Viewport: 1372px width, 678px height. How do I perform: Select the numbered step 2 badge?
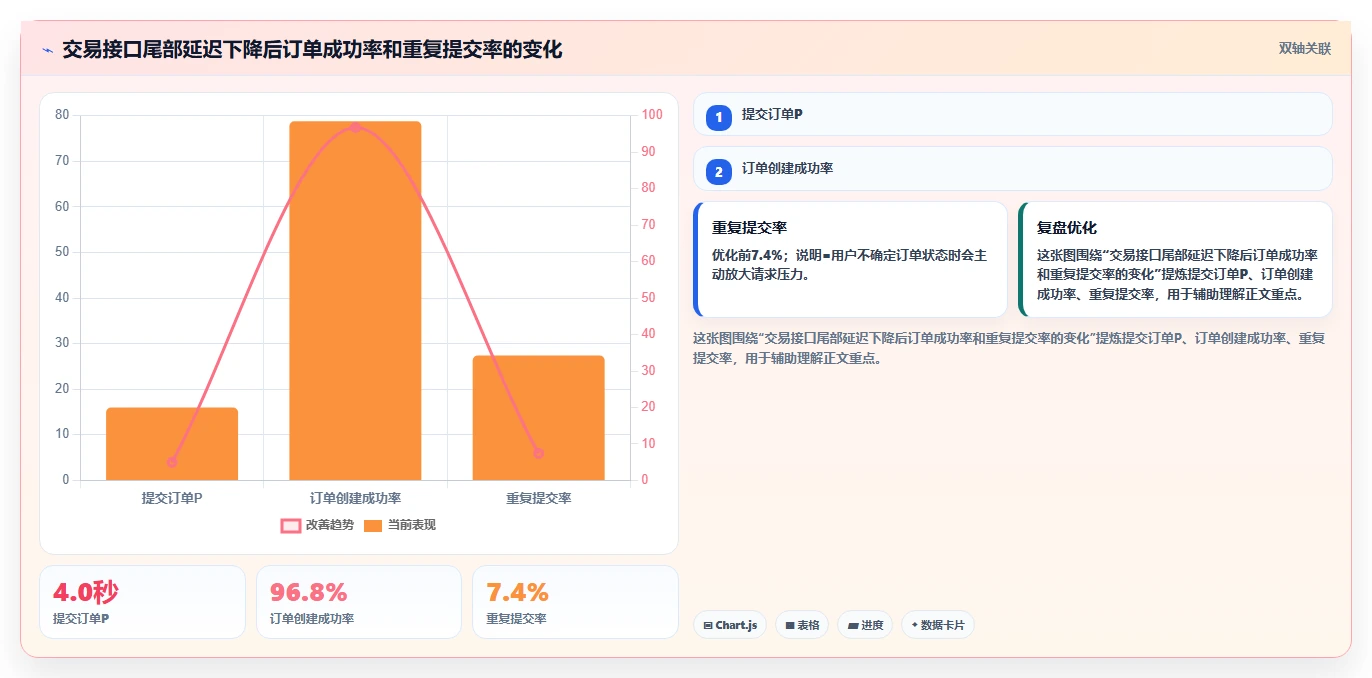(x=718, y=171)
